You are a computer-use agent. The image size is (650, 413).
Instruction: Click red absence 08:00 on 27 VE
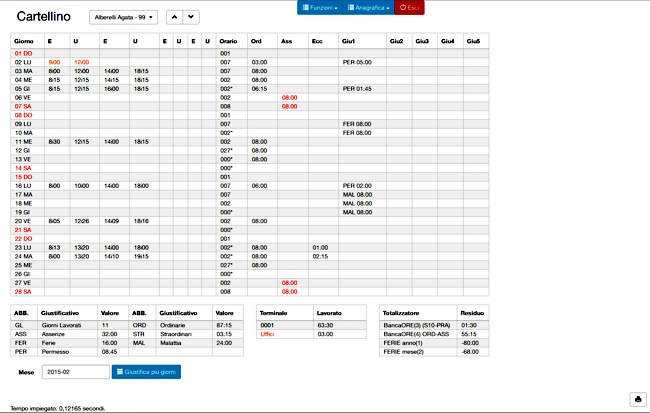pyautogui.click(x=289, y=283)
